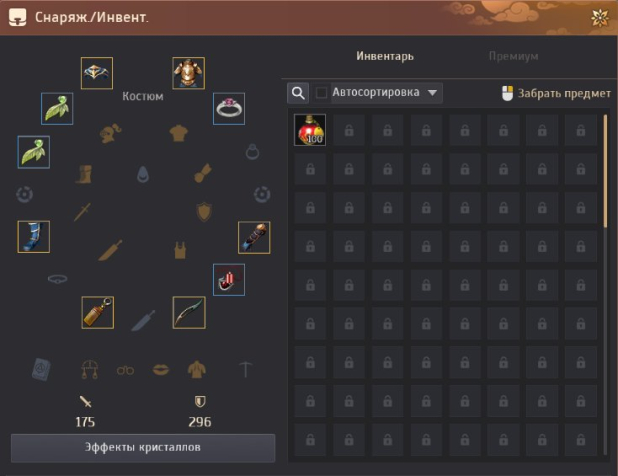This screenshot has height=476, width=618.
Task: Switch to the Инвентарь tab
Action: [385, 56]
